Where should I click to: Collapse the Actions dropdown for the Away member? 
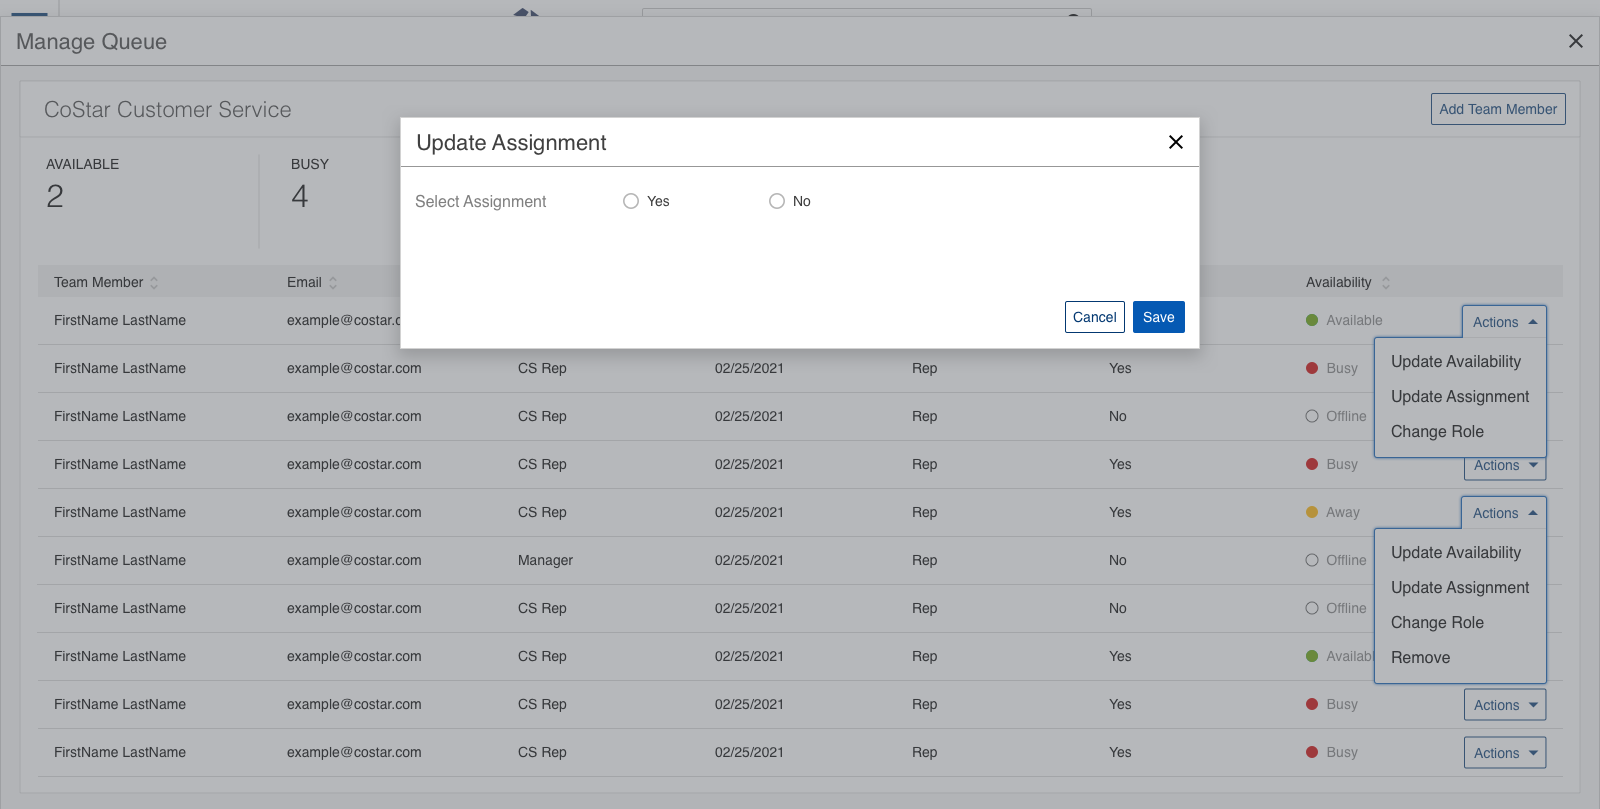1504,513
